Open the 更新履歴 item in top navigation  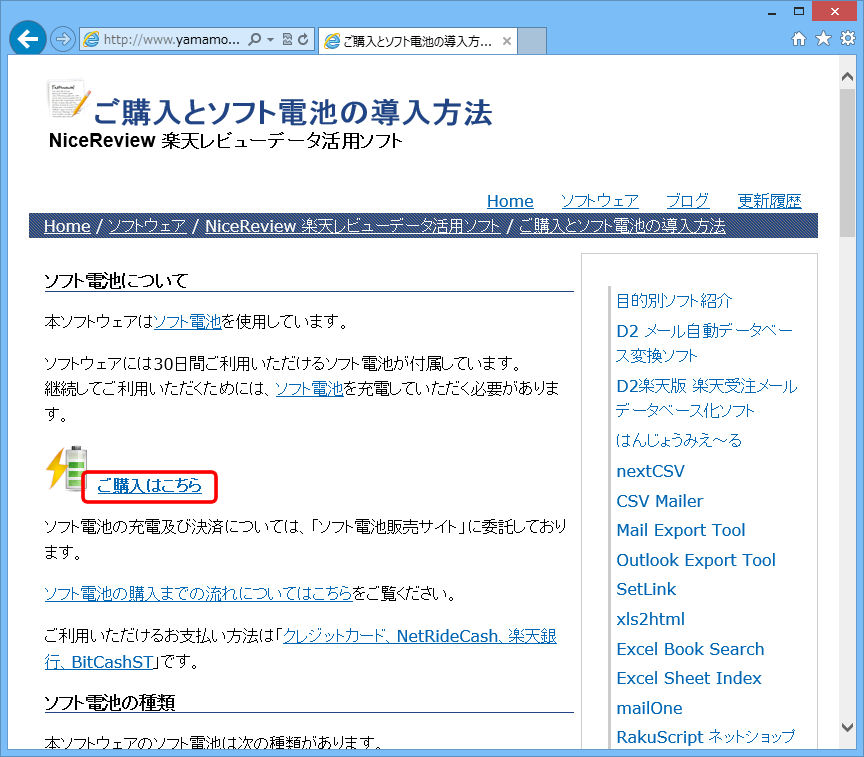(x=769, y=200)
